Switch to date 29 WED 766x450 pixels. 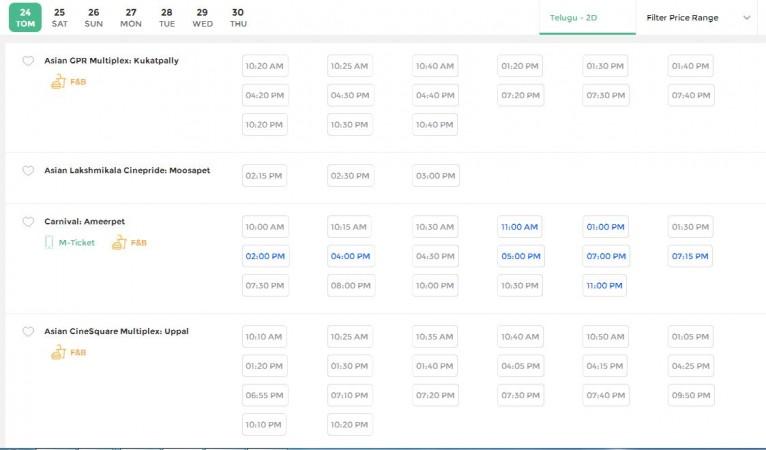pyautogui.click(x=202, y=18)
